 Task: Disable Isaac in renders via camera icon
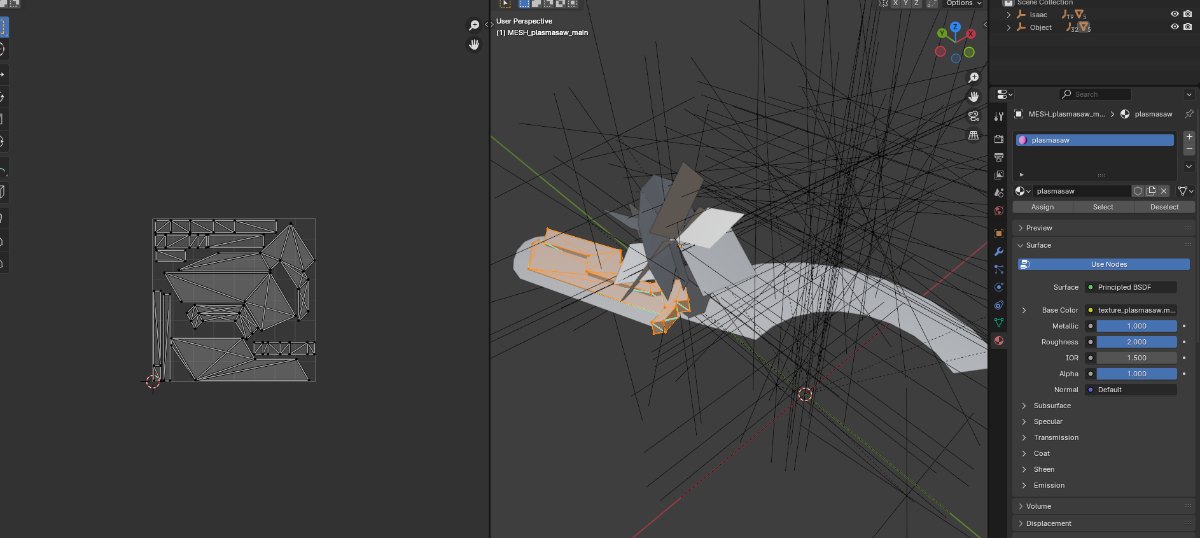click(x=1189, y=14)
